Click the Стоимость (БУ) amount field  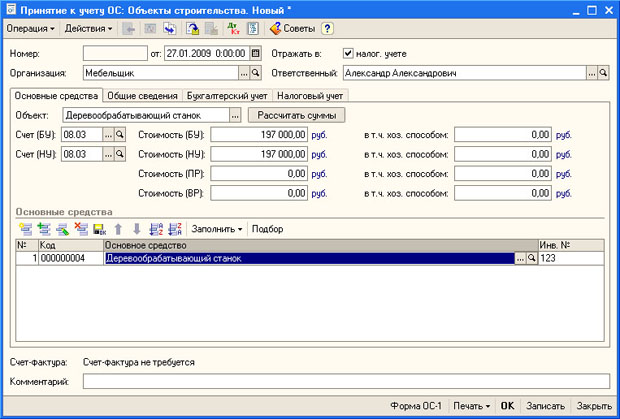259,135
